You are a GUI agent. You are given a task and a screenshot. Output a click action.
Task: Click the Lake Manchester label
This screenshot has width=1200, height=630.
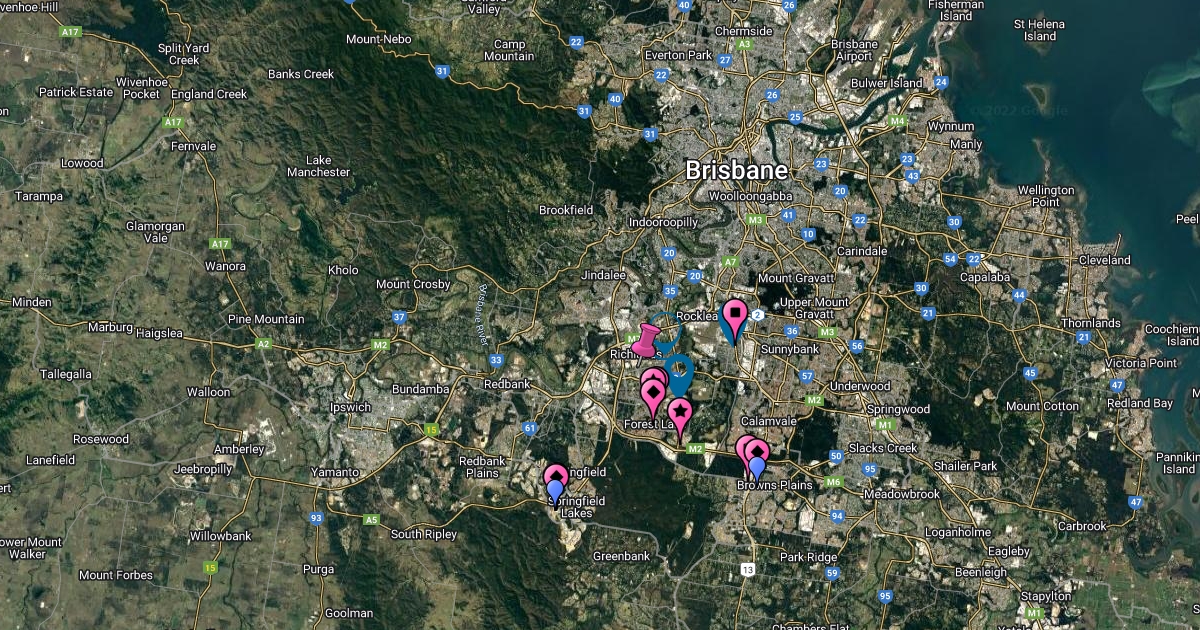pyautogui.click(x=318, y=166)
